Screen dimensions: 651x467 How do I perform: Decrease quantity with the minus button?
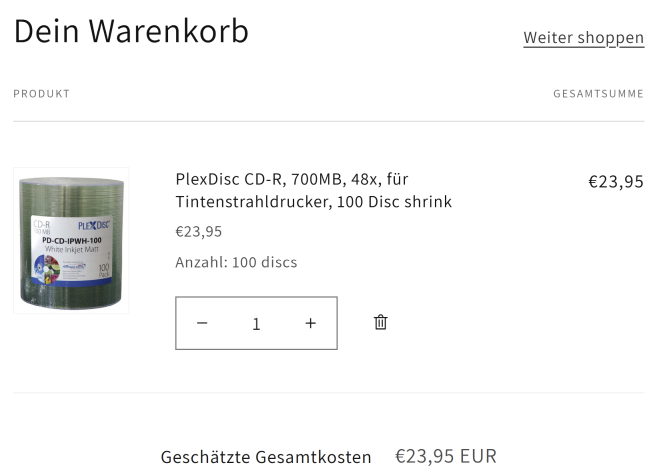tap(202, 323)
